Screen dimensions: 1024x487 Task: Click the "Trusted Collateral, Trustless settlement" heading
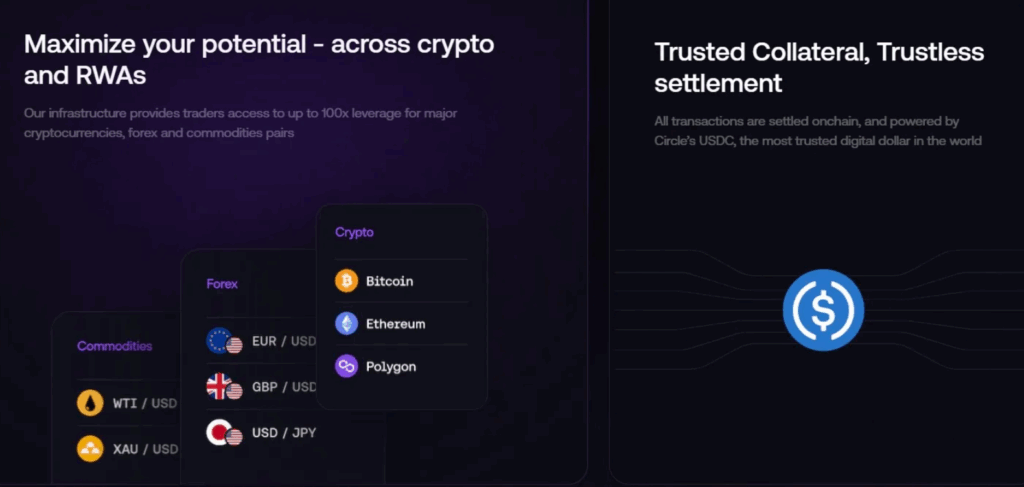(x=819, y=67)
